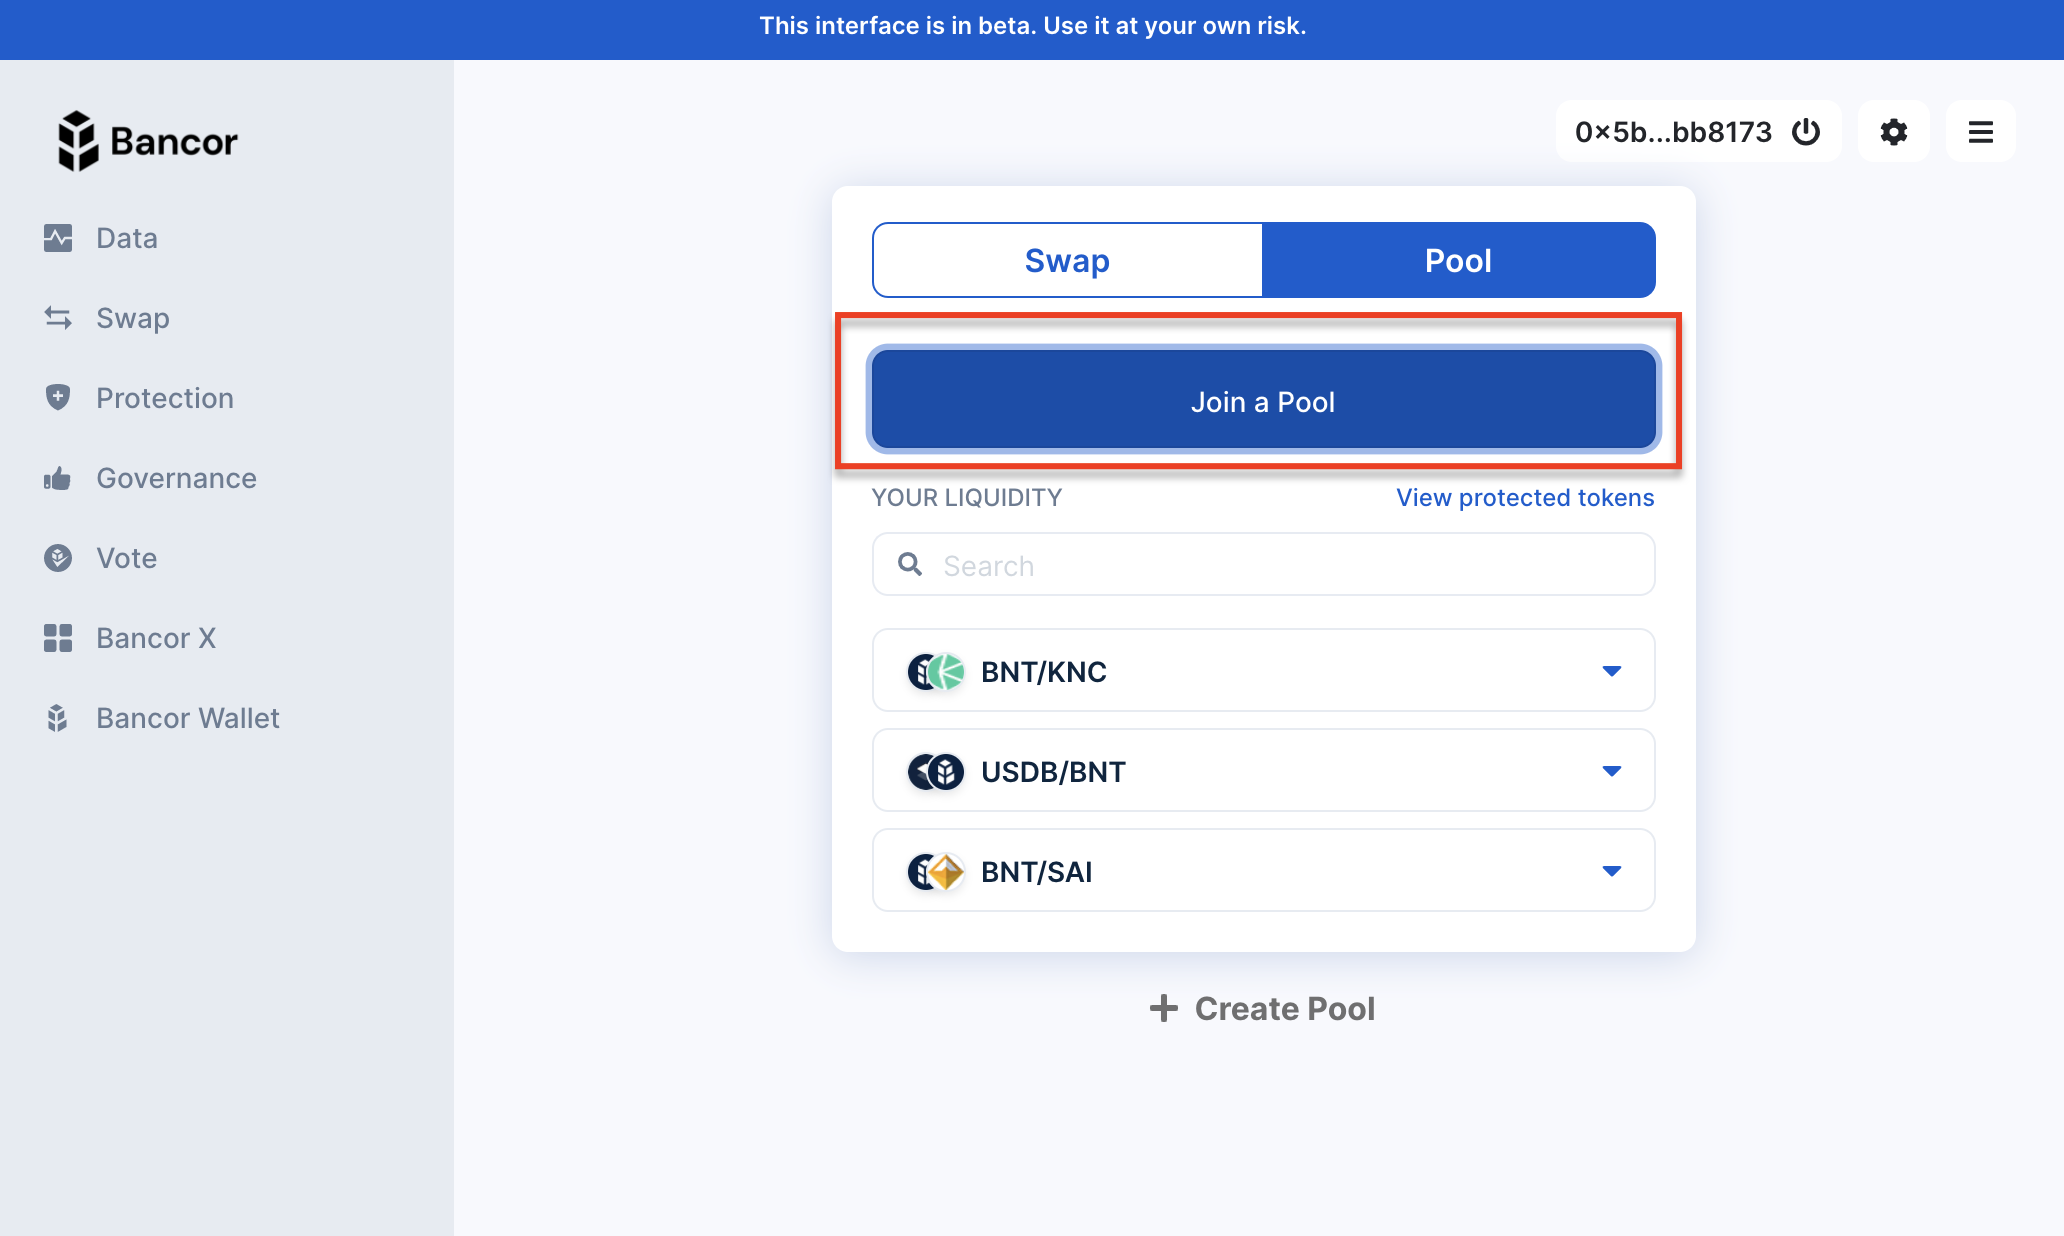Click the YOUR LIQUIDITY heading

pyautogui.click(x=967, y=497)
